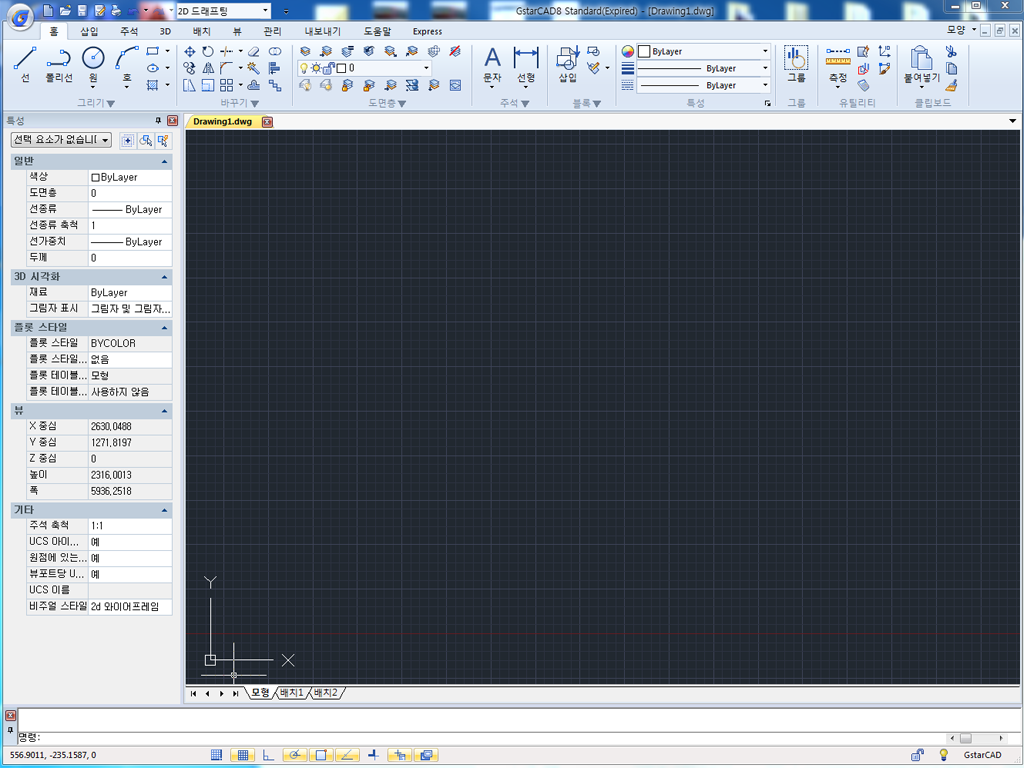Toggle Object Snap Tracking in status bar

pyautogui.click(x=347, y=755)
